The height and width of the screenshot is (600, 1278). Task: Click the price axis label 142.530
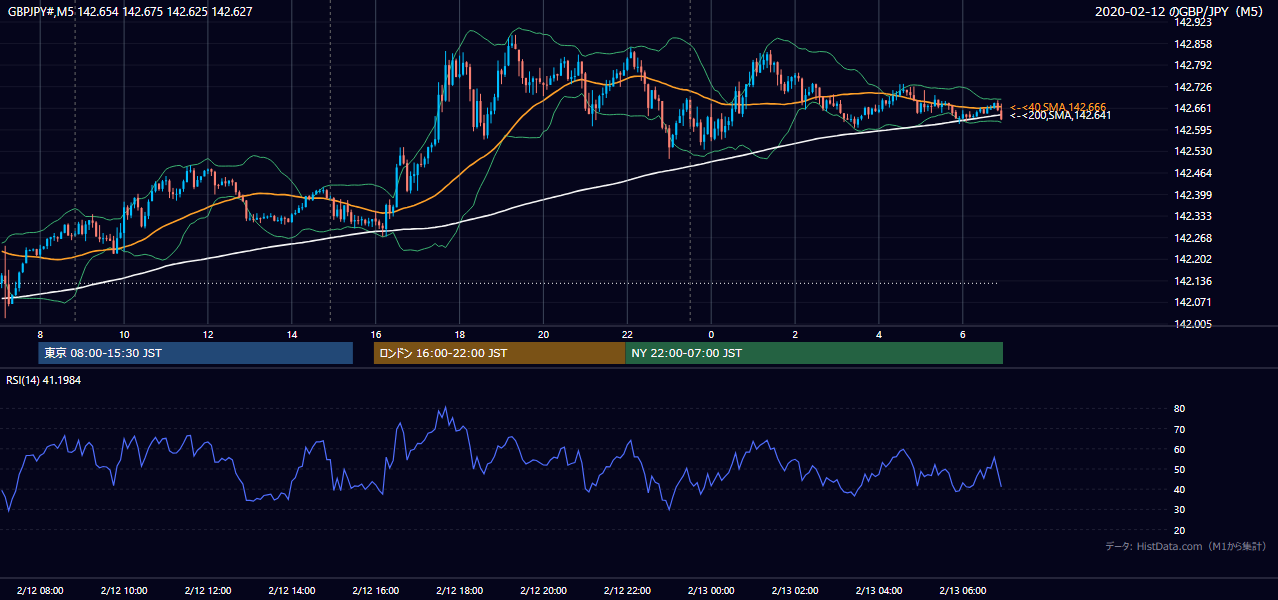point(1193,152)
